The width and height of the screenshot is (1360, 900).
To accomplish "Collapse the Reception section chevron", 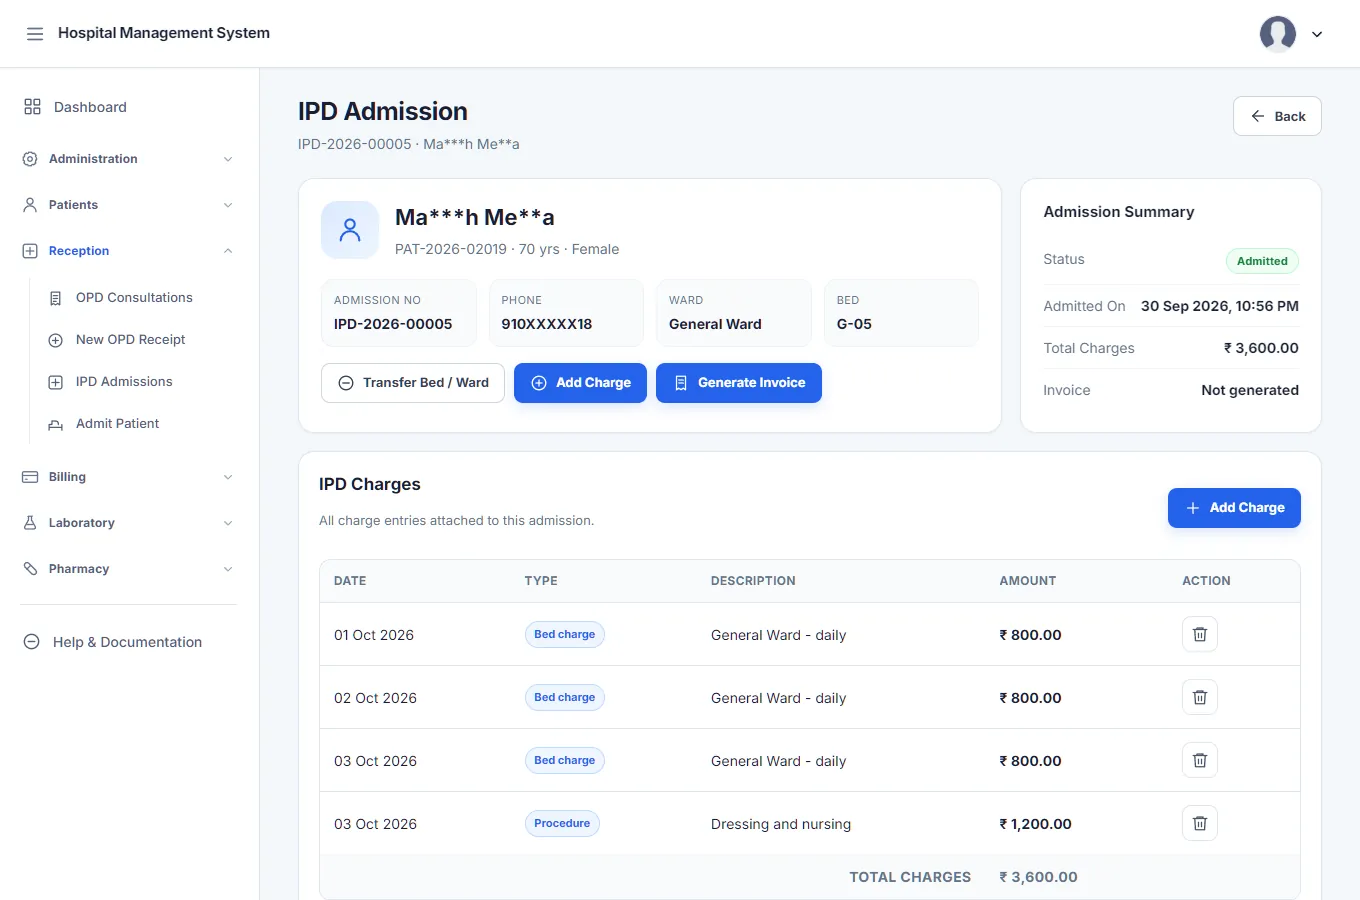I will coord(228,251).
